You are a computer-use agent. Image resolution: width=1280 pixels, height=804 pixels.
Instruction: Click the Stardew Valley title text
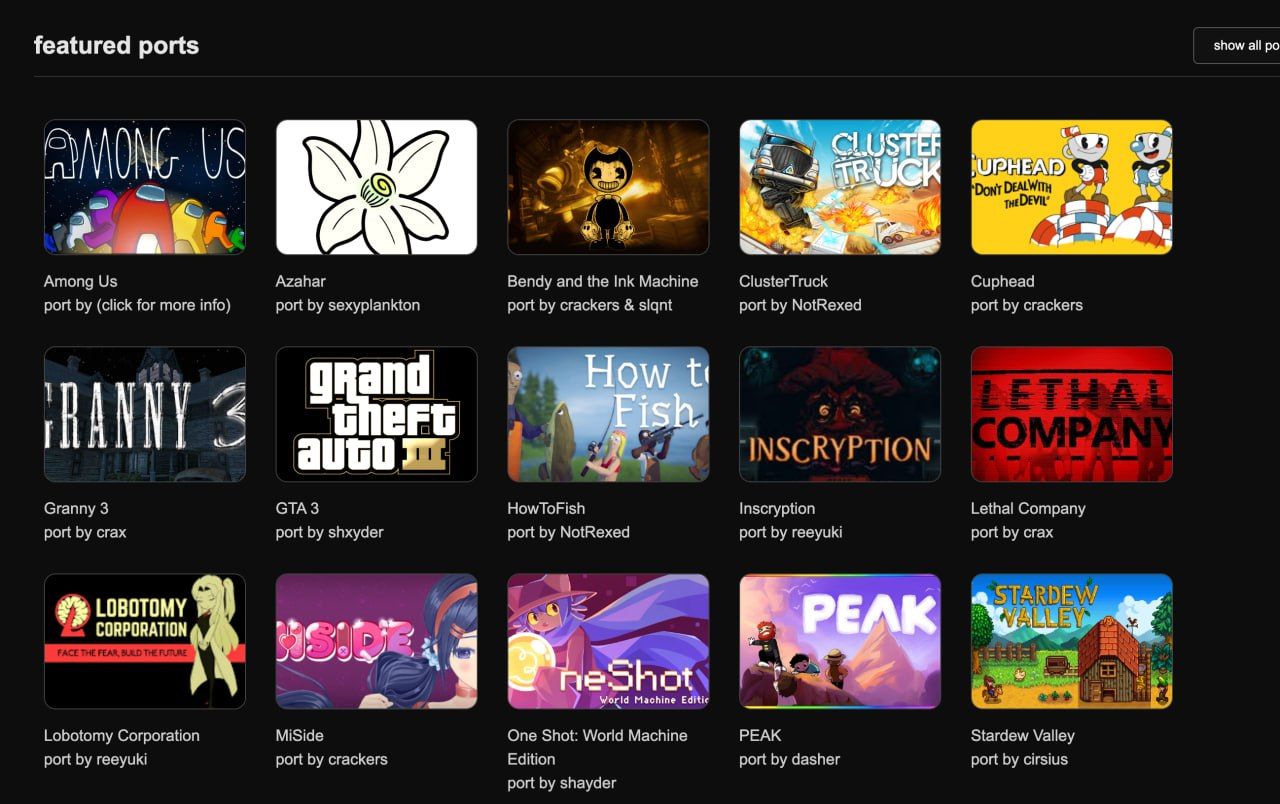coord(1023,735)
